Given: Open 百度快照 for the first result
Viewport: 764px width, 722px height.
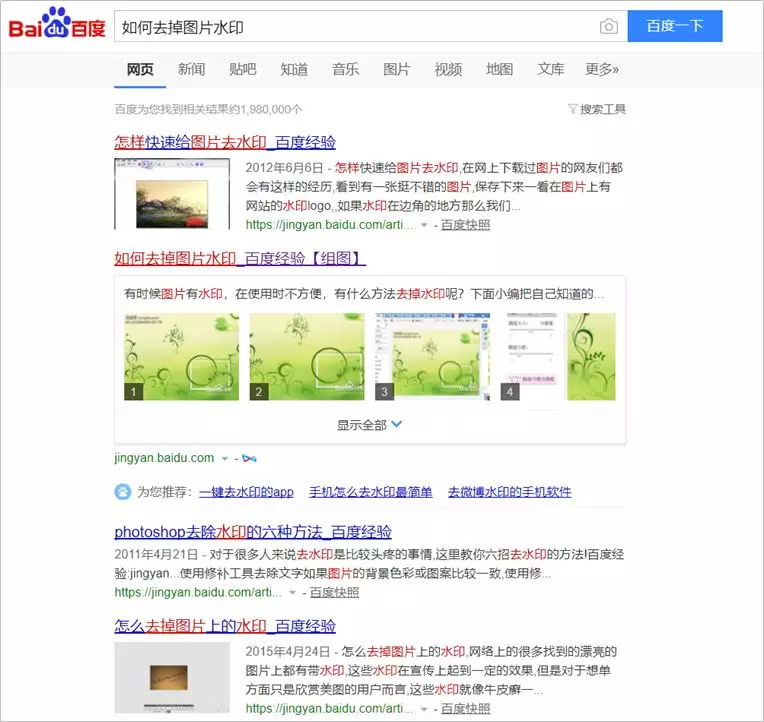Looking at the screenshot, I should (465, 225).
